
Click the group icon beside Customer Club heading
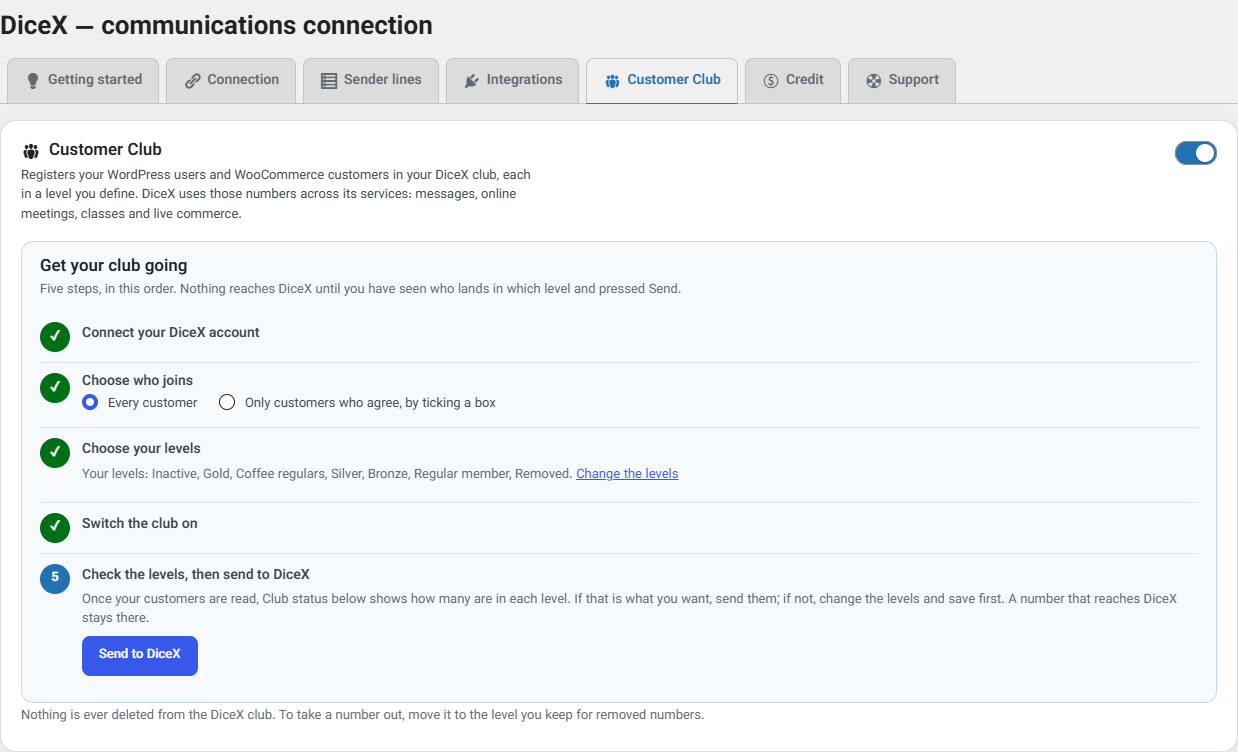(31, 151)
